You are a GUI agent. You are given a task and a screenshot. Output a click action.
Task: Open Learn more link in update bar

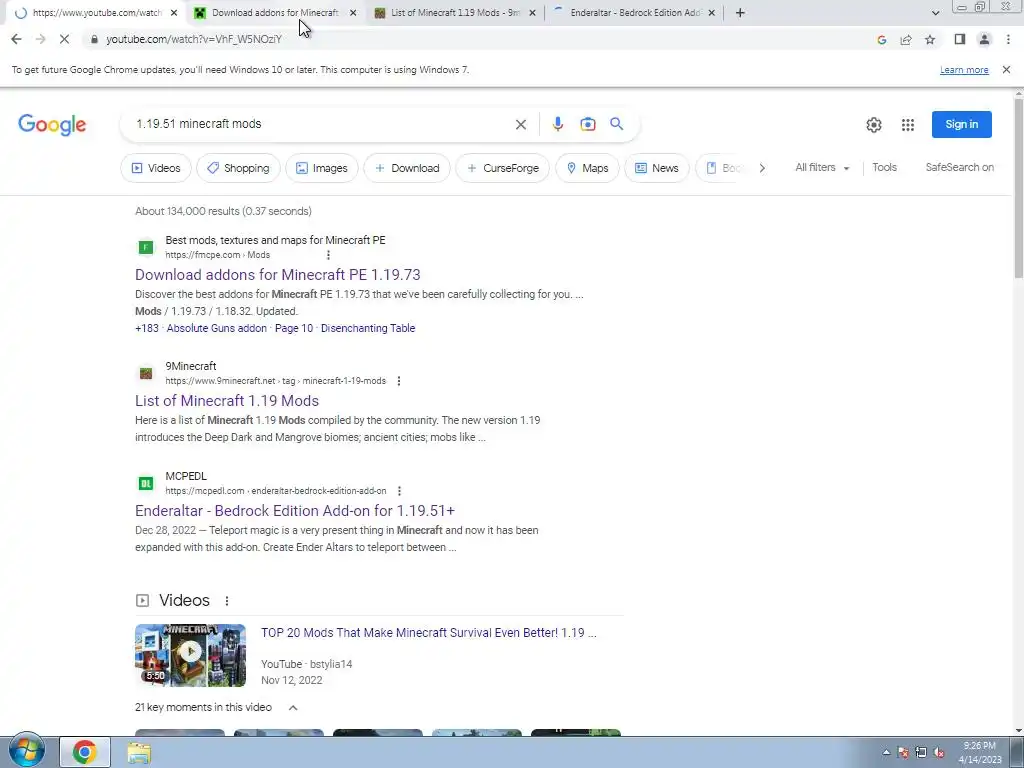coord(964,71)
